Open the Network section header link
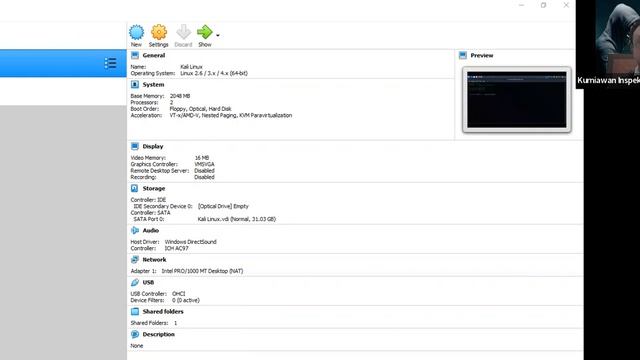 pyautogui.click(x=154, y=260)
